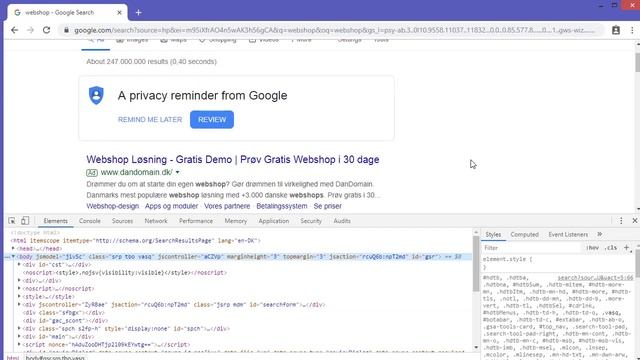Viewport: 640px width, 360px height.
Task: Choose REMIND ME LATER on privacy reminder
Action: 150,120
